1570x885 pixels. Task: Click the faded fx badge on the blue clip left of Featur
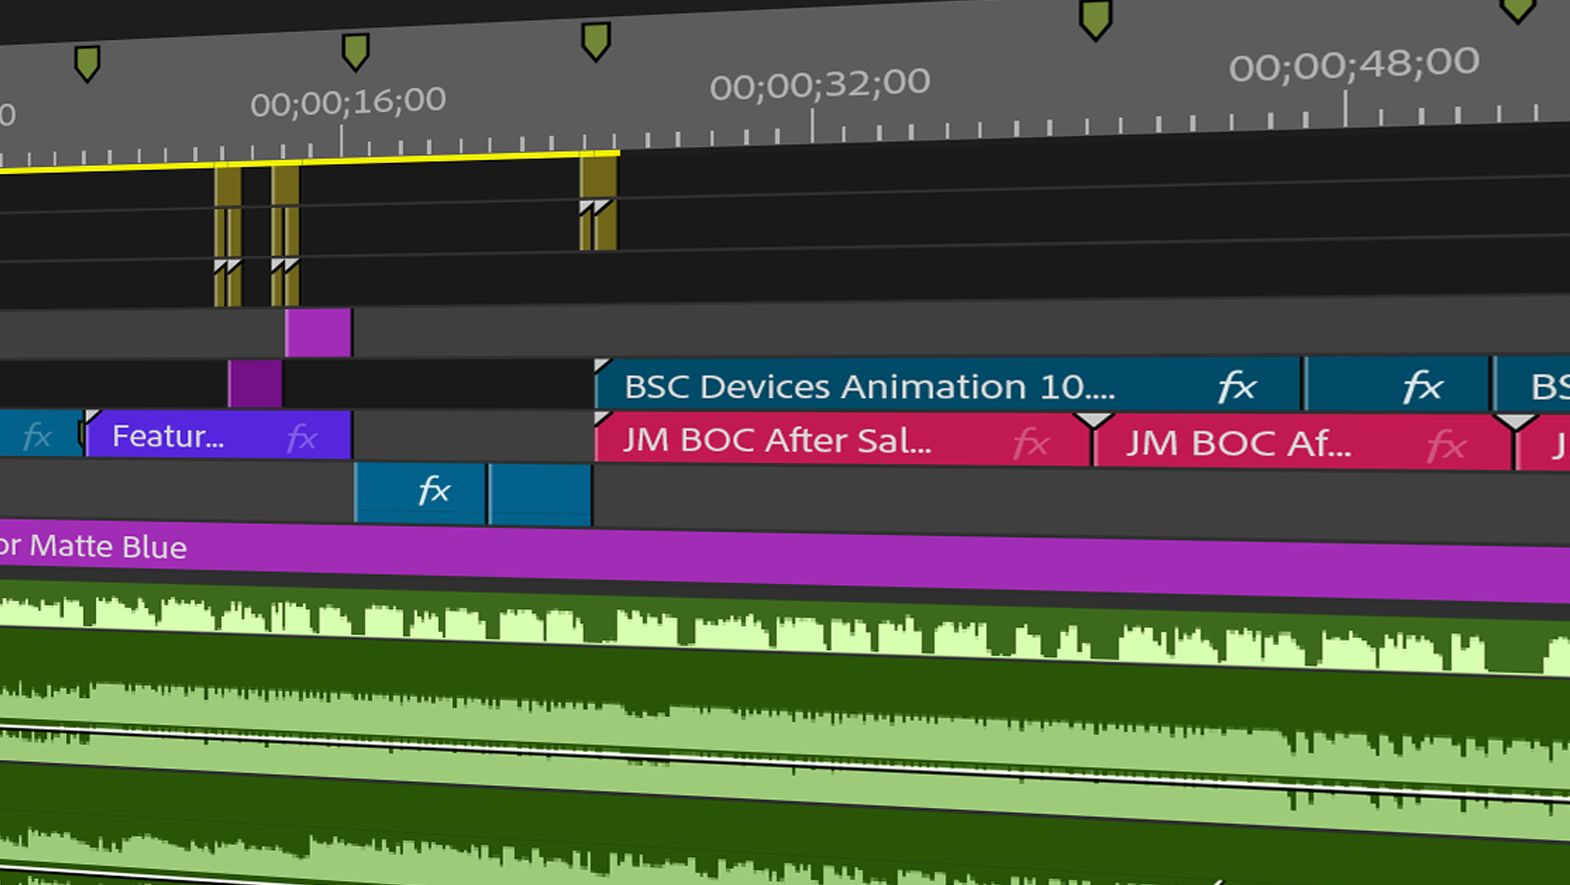tap(37, 436)
